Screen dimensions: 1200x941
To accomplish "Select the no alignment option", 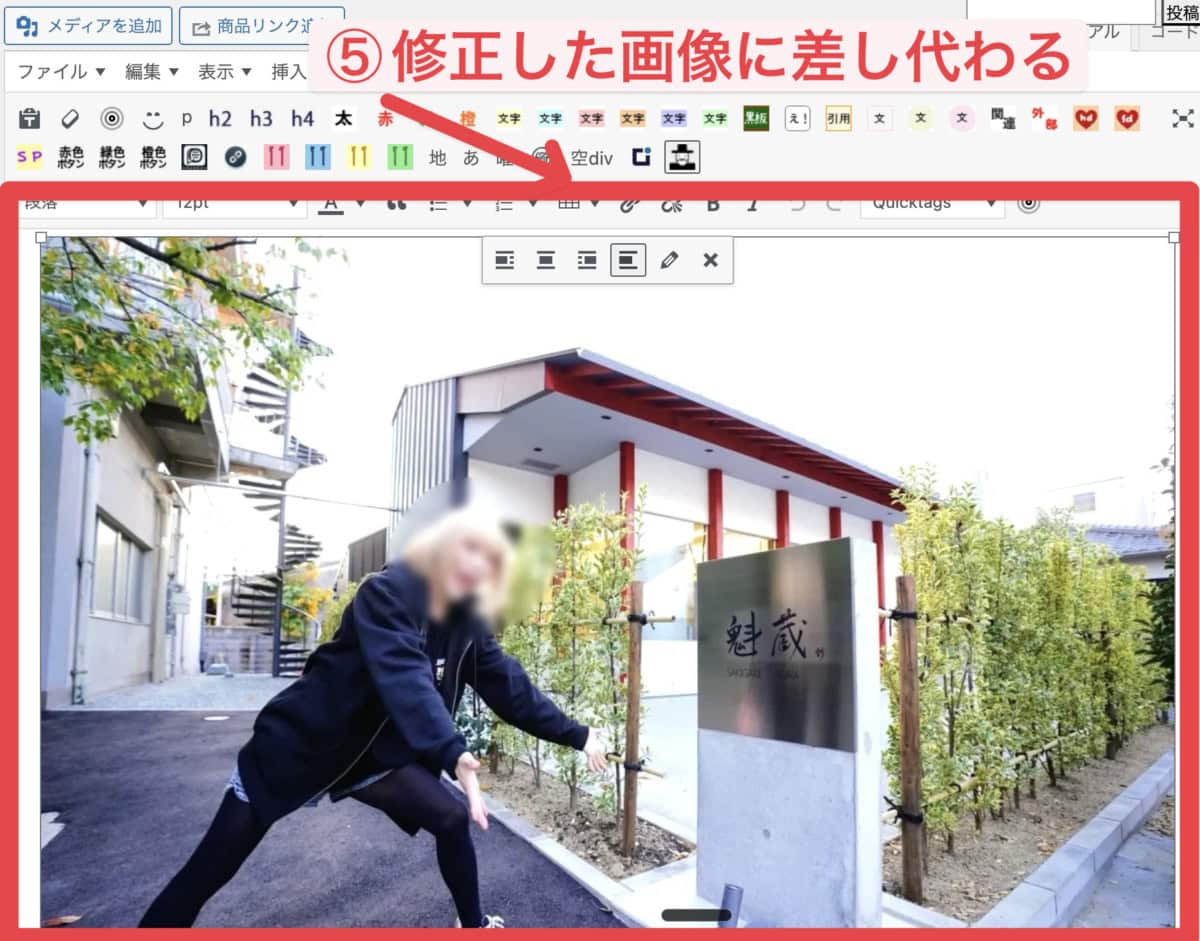I will [628, 260].
